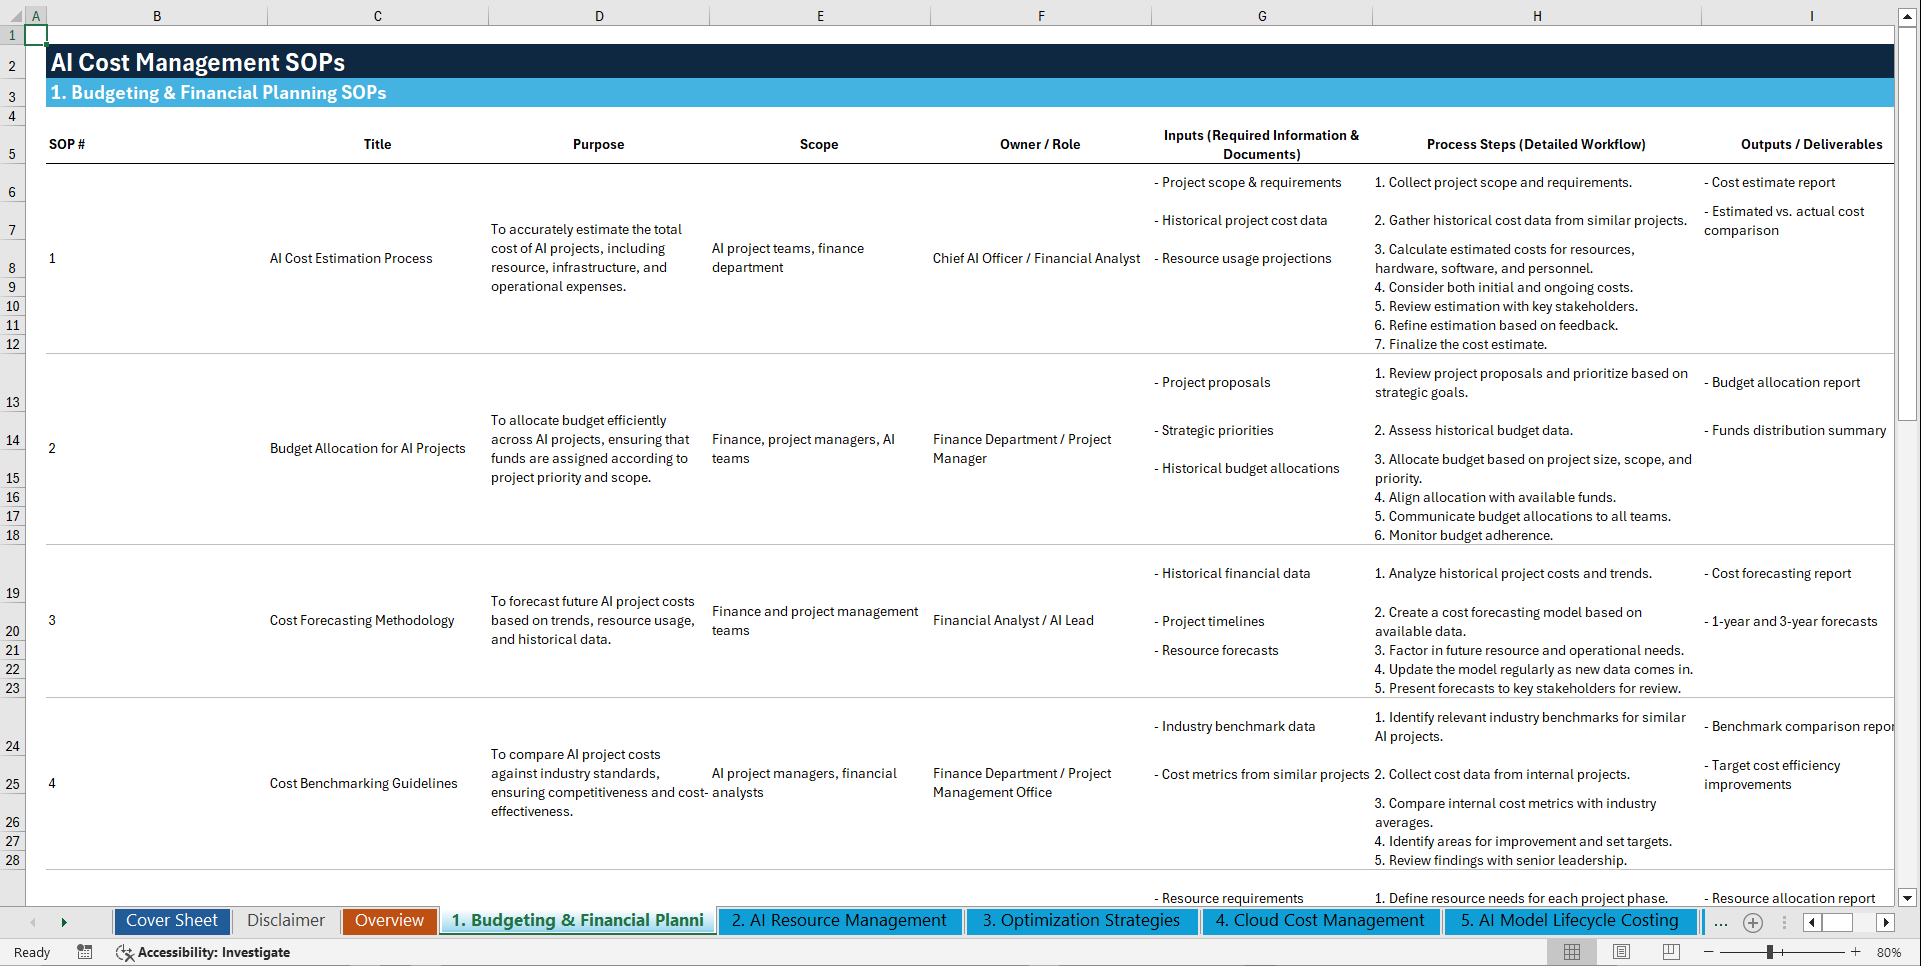Select the Overview sheet tab

point(389,920)
